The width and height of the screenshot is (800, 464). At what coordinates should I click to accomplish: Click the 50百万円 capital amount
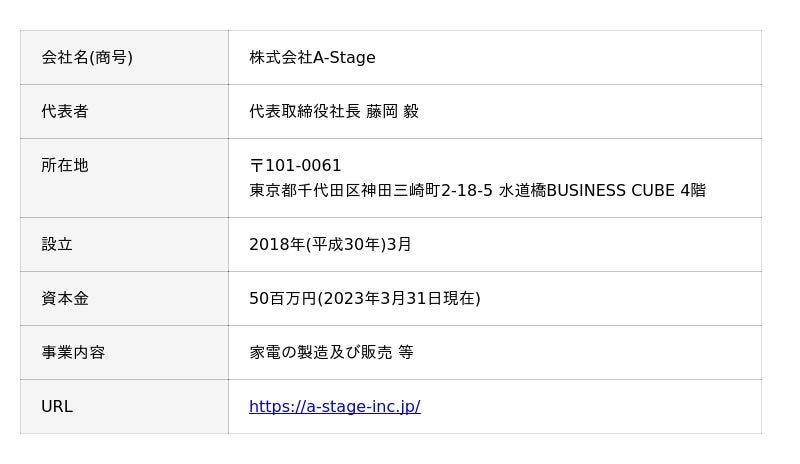[x=282, y=298]
